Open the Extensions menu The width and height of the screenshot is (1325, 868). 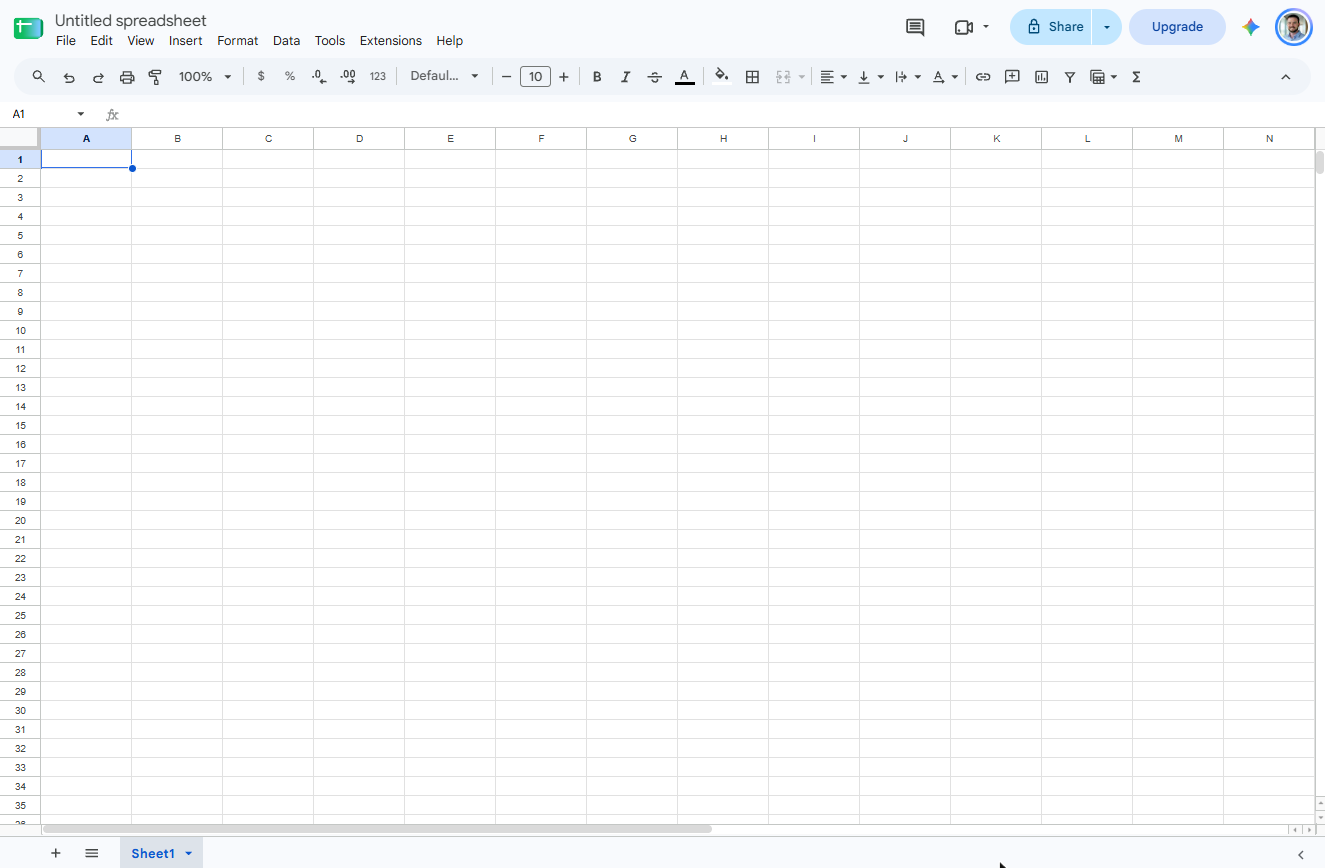coord(391,41)
